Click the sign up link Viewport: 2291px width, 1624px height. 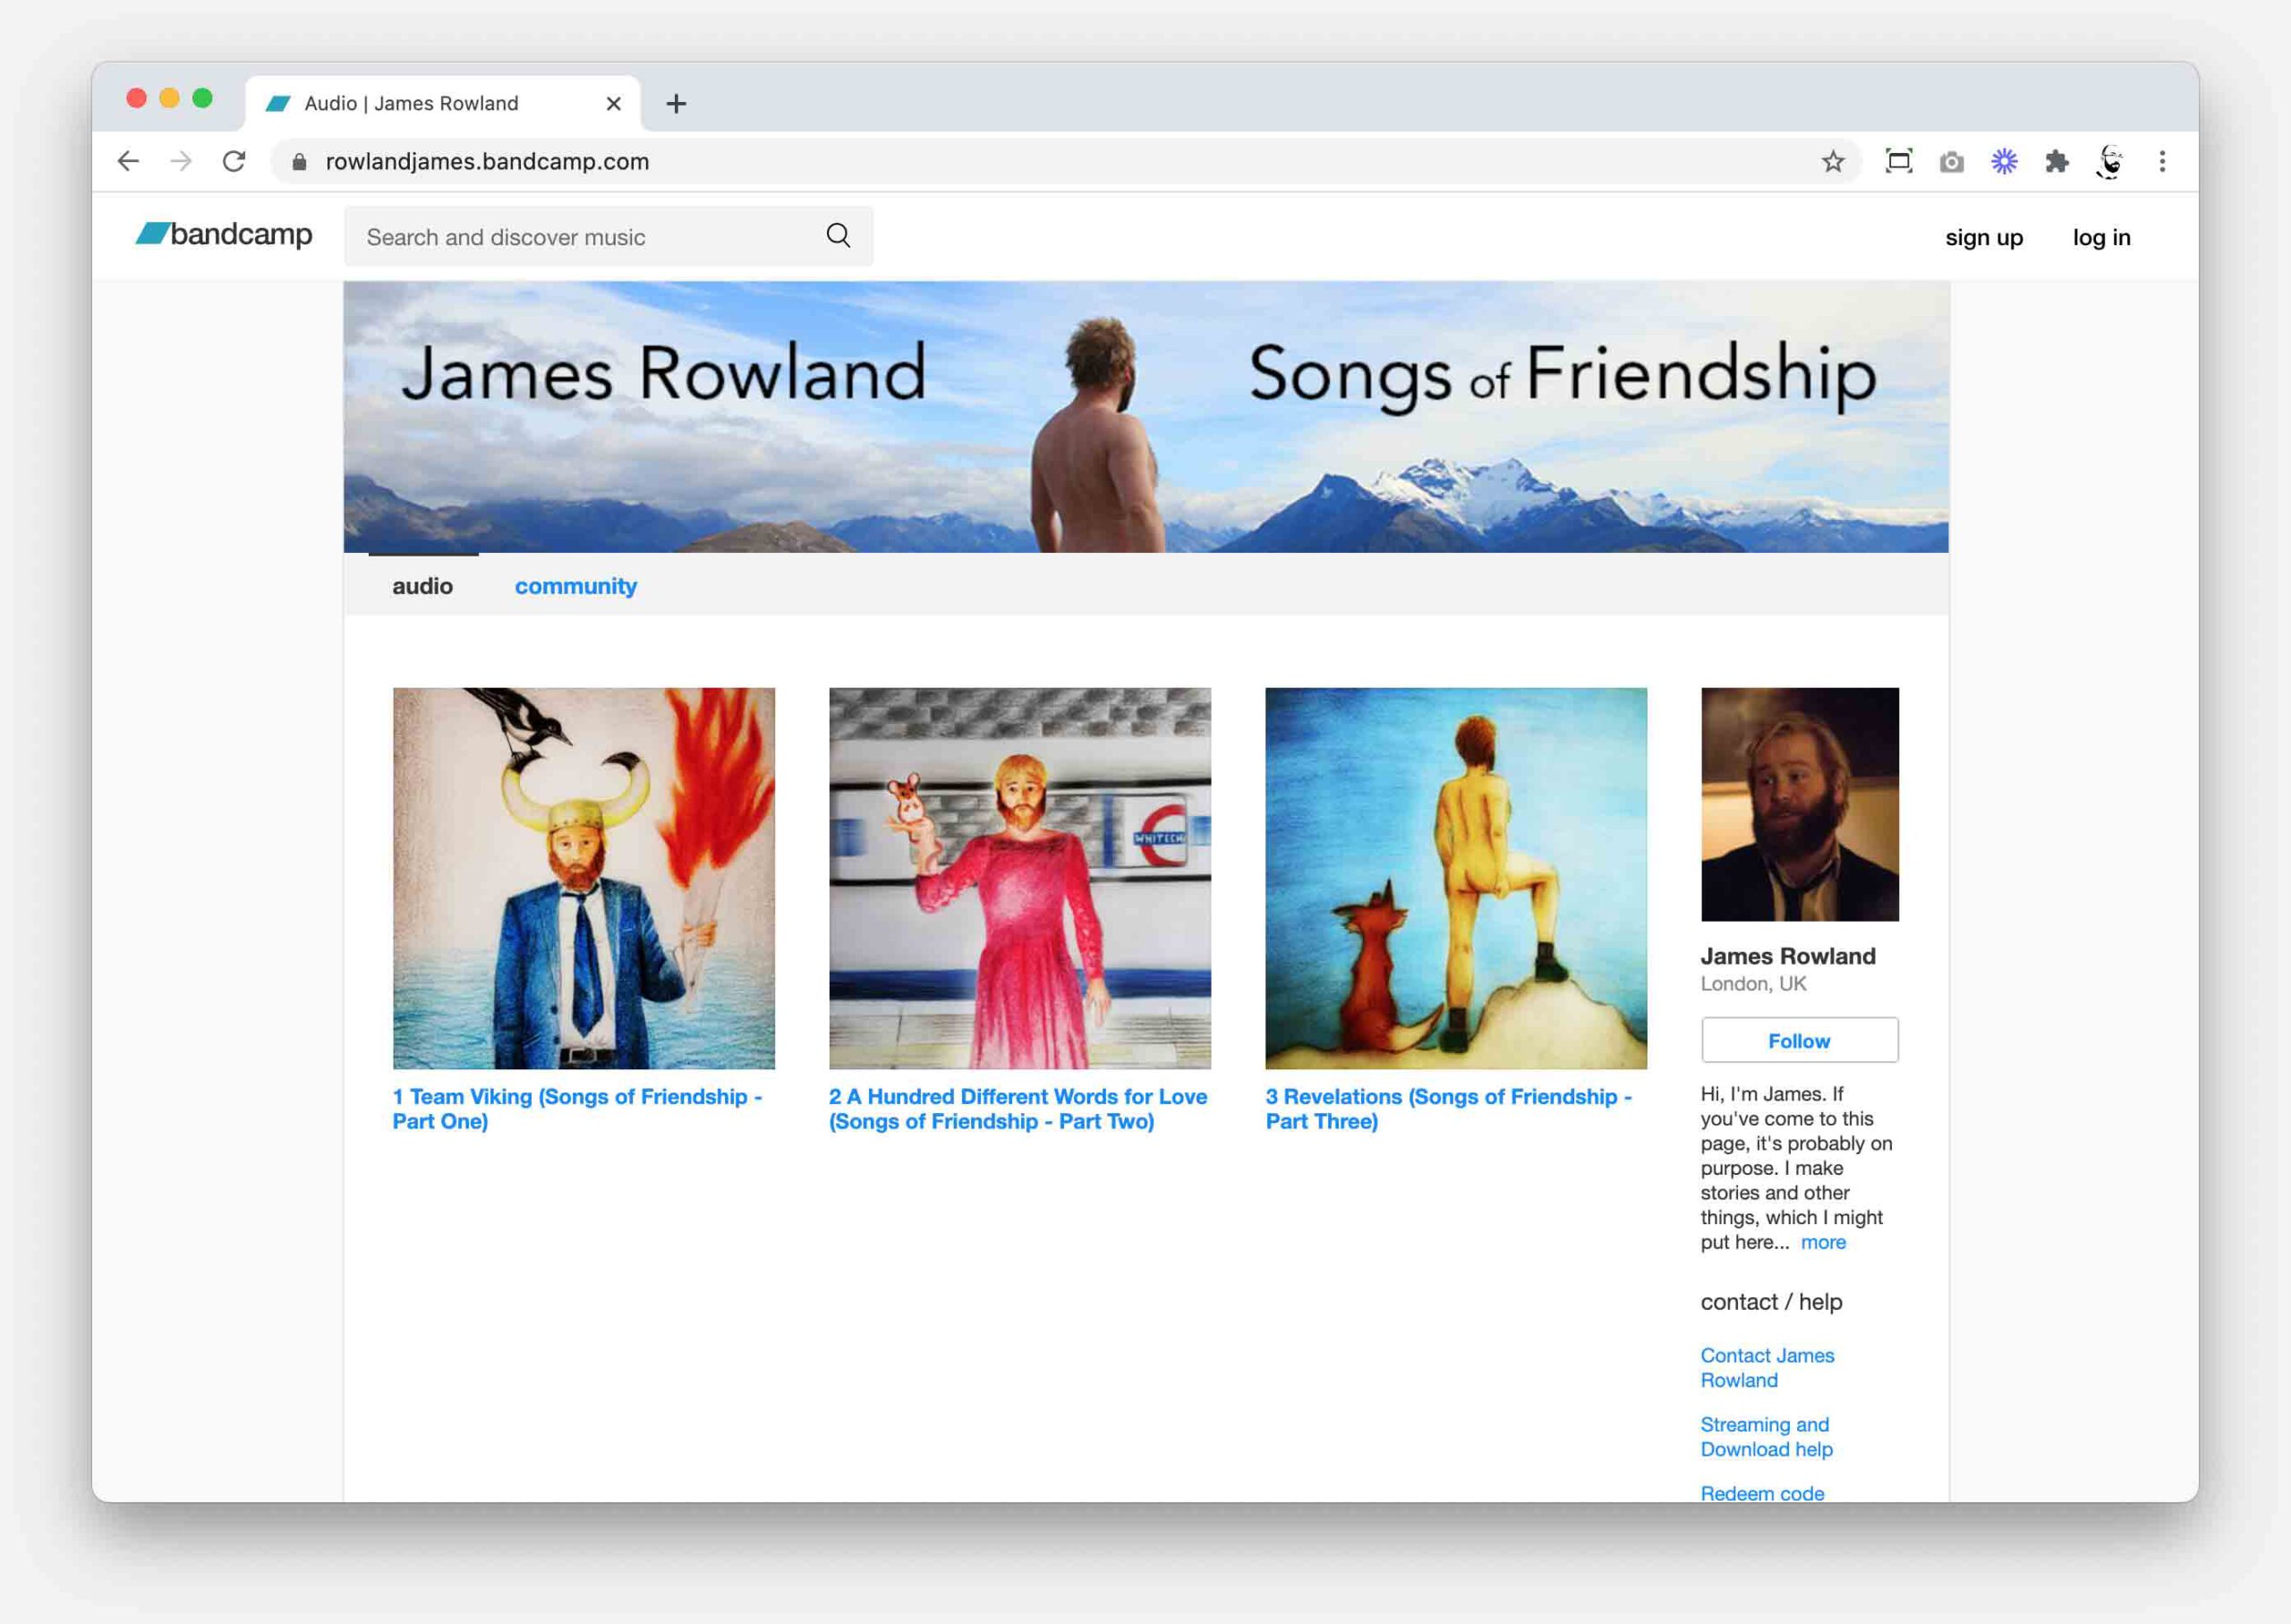pos(1983,238)
